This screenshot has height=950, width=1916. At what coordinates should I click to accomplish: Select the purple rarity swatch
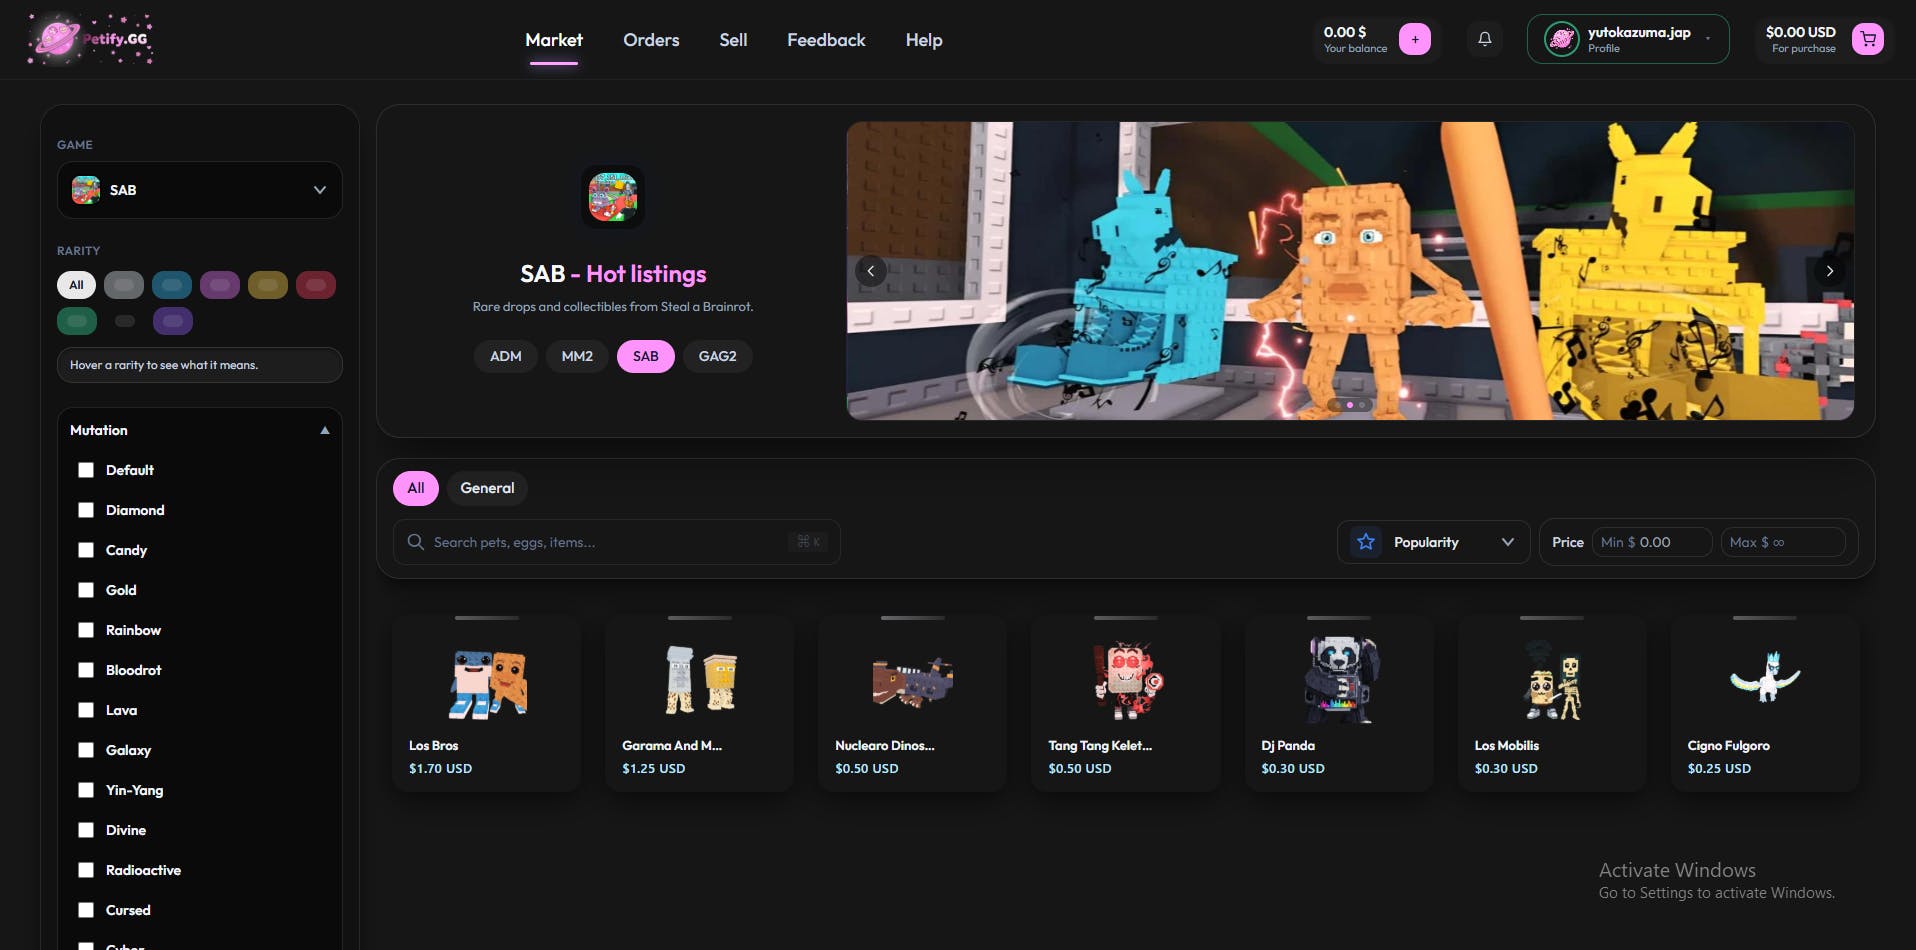[220, 285]
